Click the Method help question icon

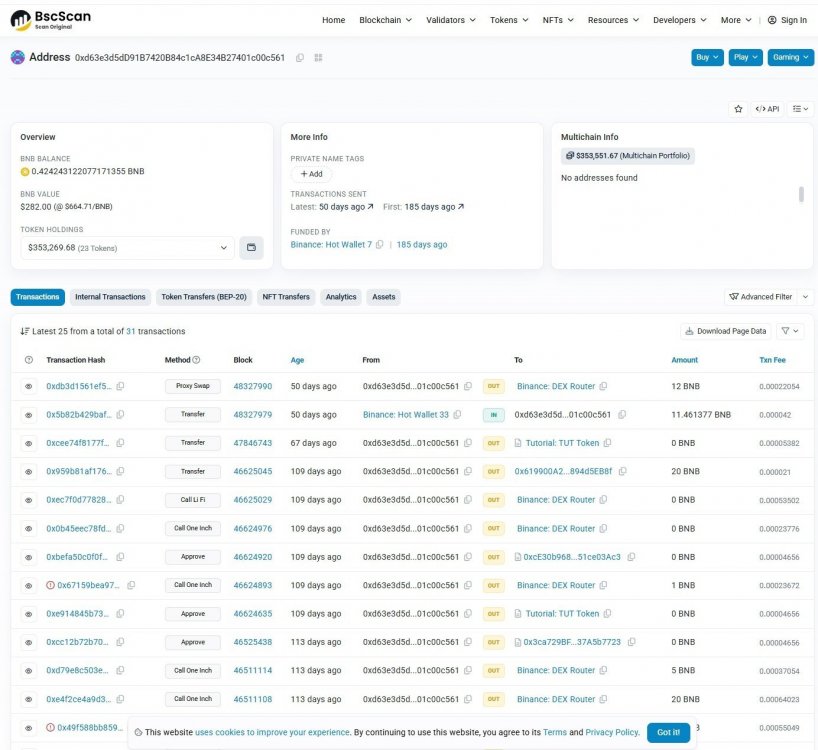(x=196, y=360)
